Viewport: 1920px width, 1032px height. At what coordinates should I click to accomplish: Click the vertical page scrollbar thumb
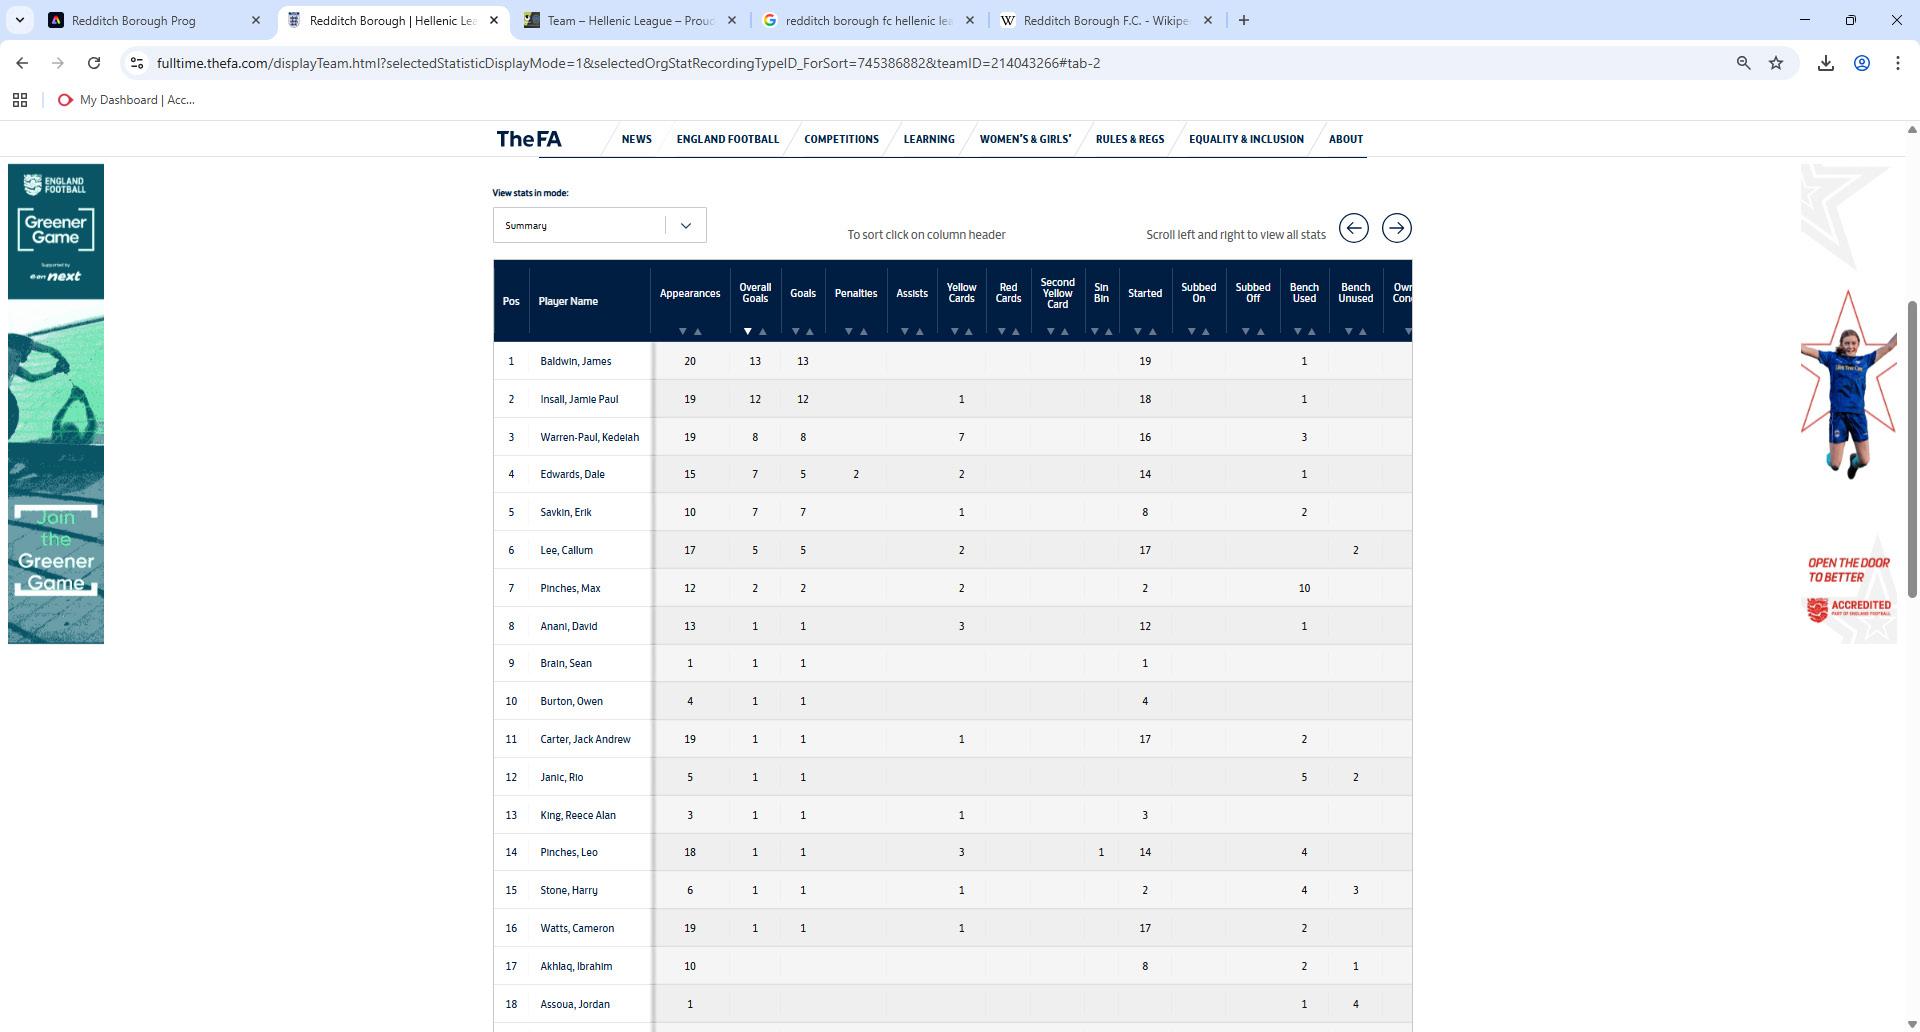pos(1912,449)
